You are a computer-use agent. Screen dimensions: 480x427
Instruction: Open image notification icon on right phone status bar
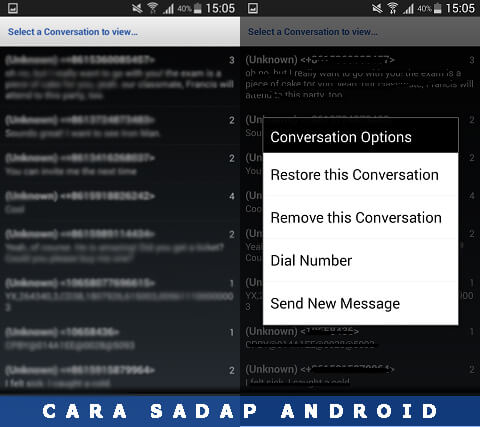253,8
